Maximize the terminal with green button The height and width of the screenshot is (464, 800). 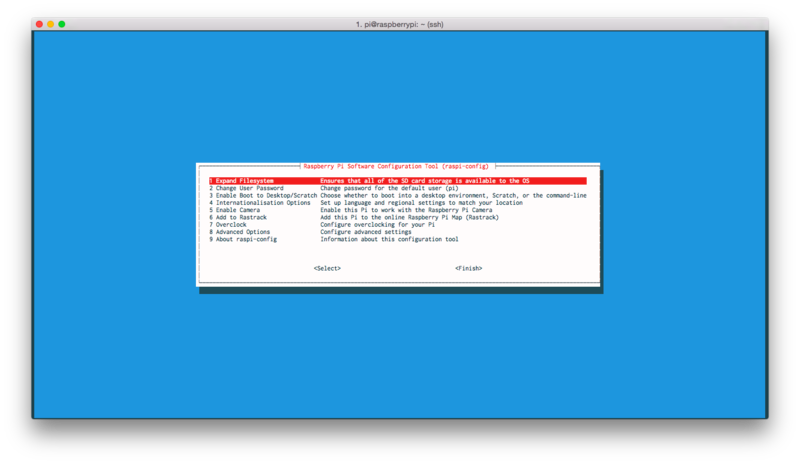tap(62, 24)
